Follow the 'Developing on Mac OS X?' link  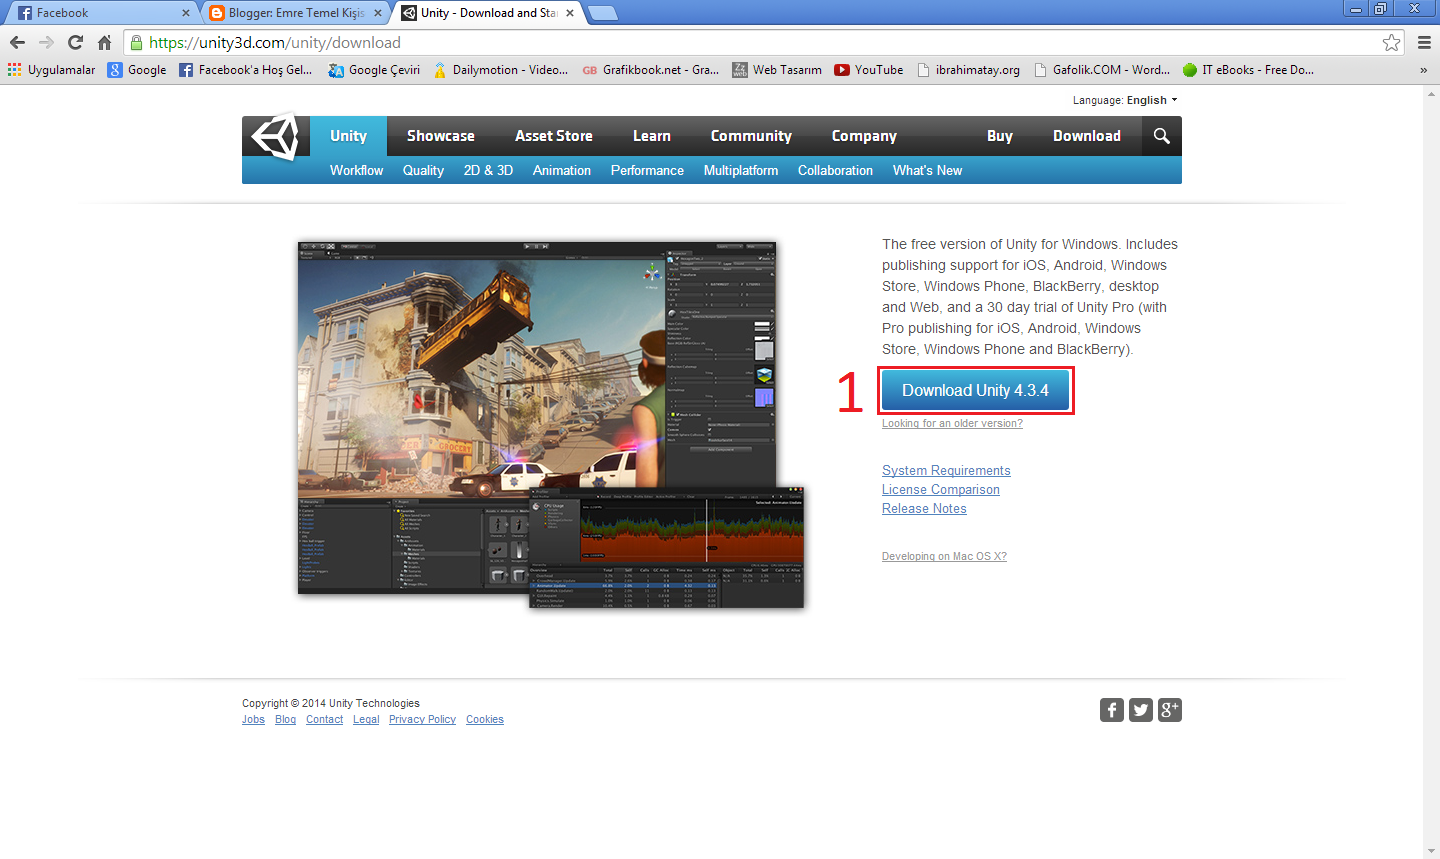944,556
